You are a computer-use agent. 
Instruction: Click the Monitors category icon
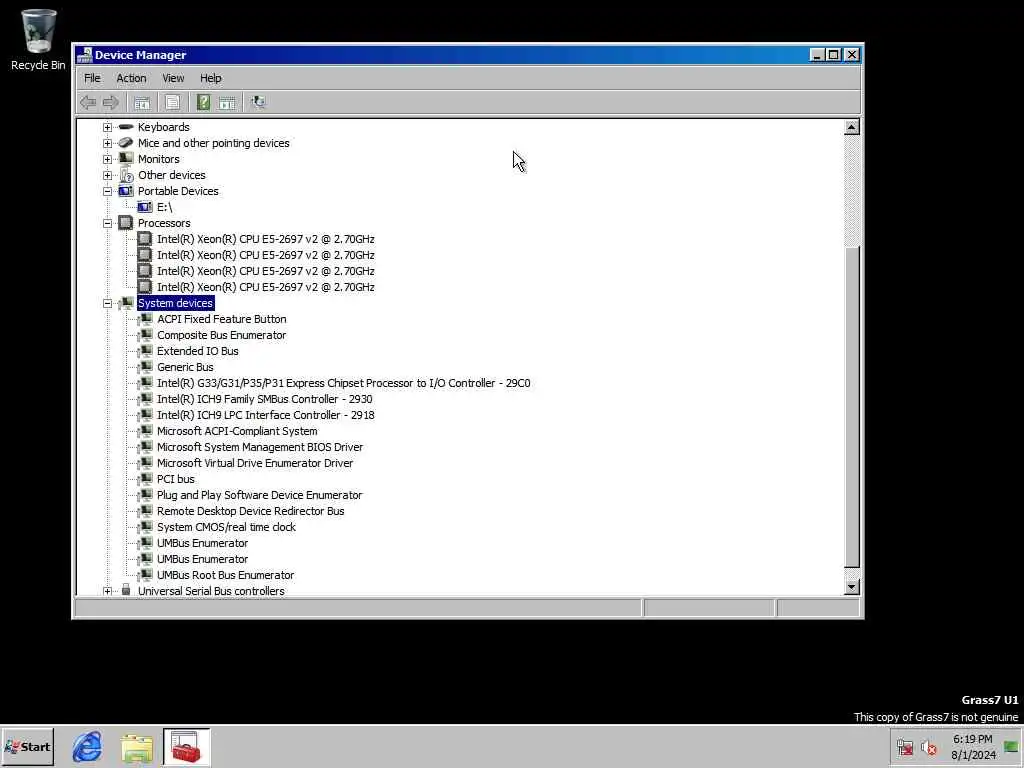(x=126, y=159)
